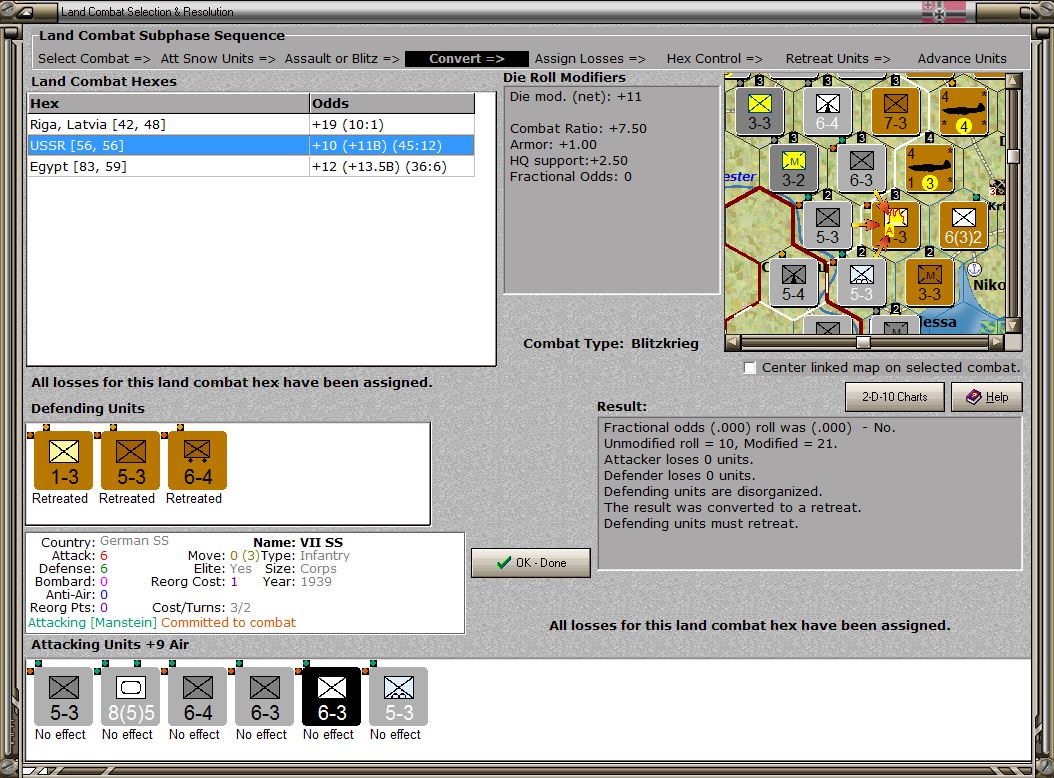The width and height of the screenshot is (1054, 778).
Task: Click the orange 3-3 motorized unit on map
Action: click(x=930, y=282)
